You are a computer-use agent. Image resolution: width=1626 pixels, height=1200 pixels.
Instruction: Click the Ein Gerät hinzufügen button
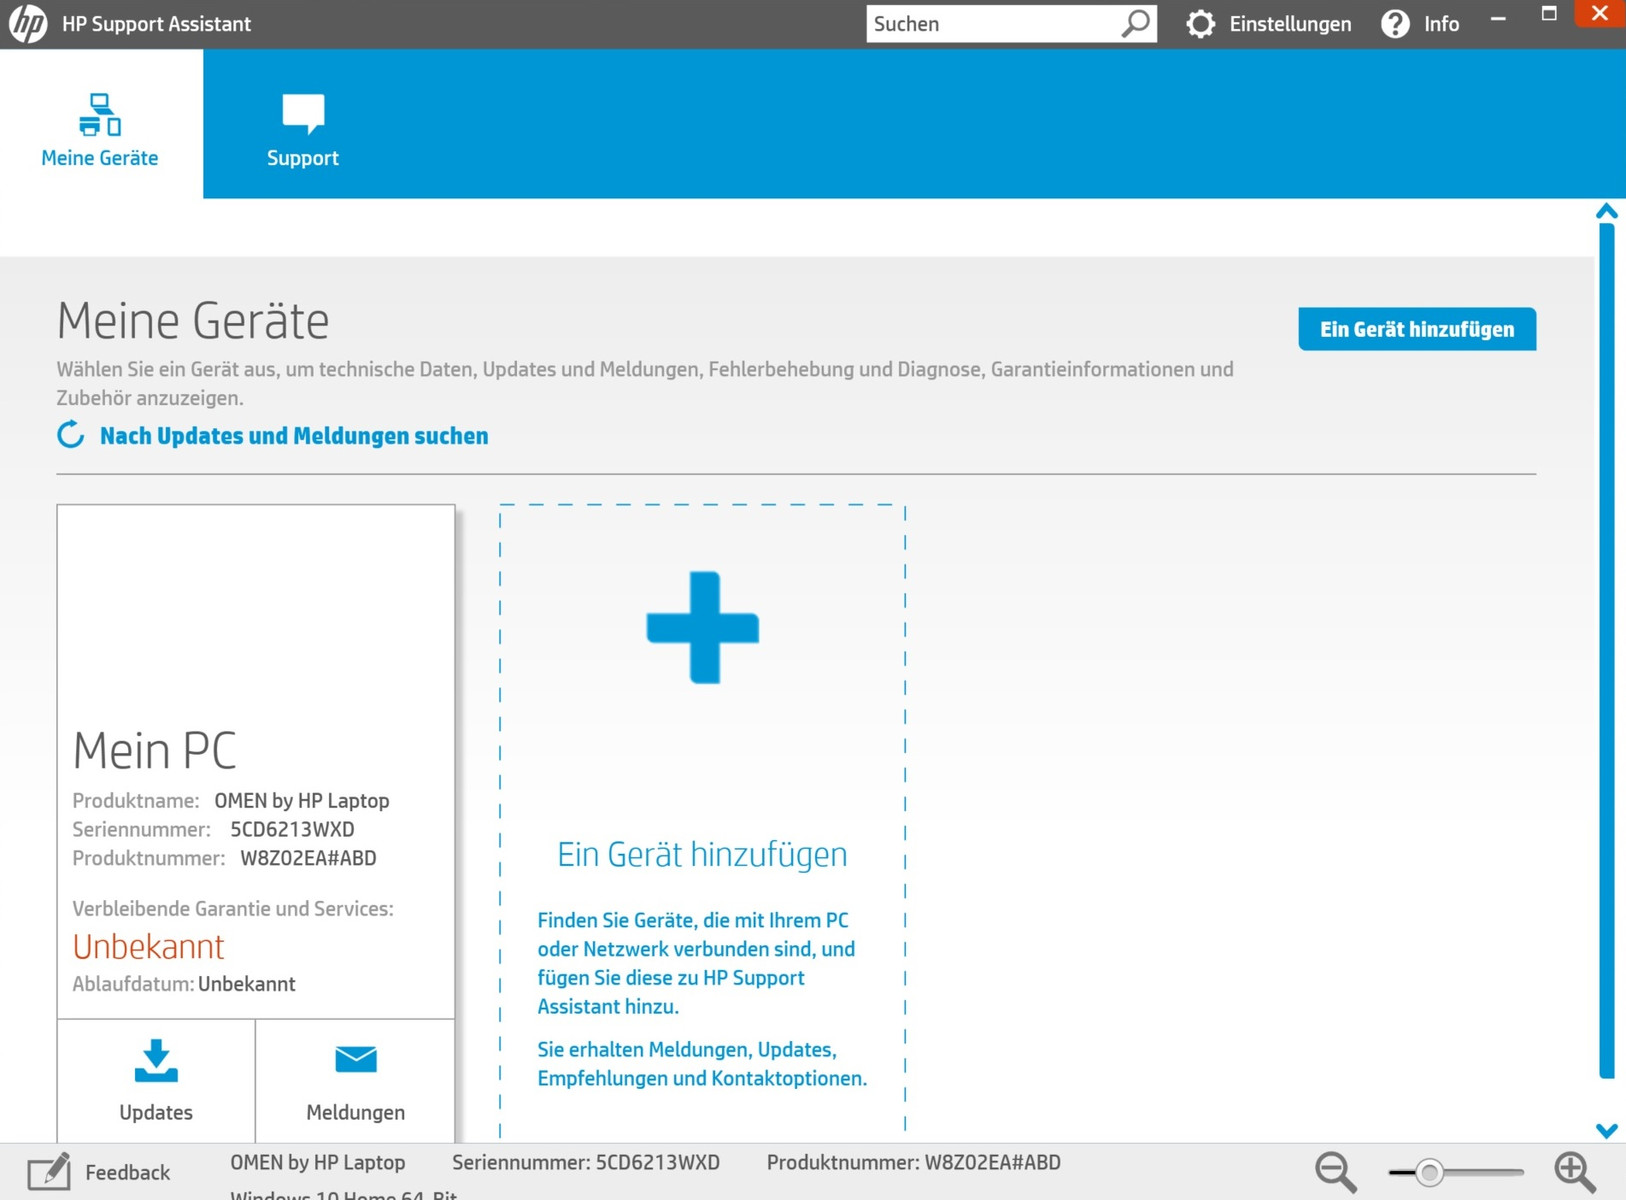(1417, 329)
